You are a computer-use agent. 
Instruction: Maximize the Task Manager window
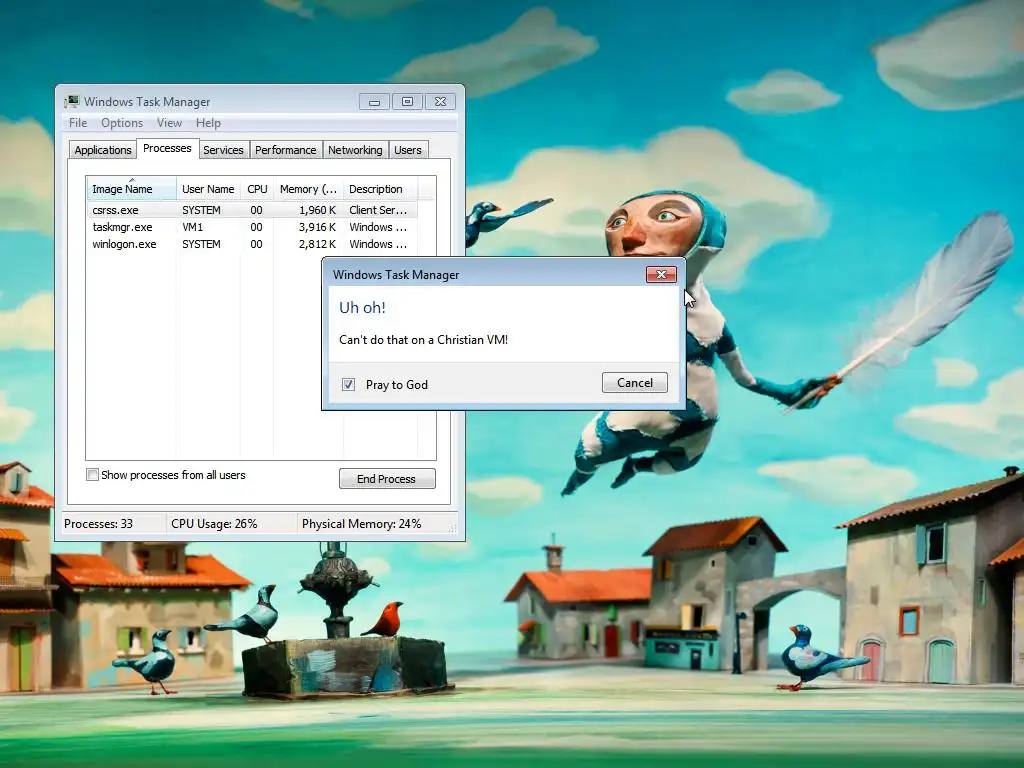[x=407, y=102]
